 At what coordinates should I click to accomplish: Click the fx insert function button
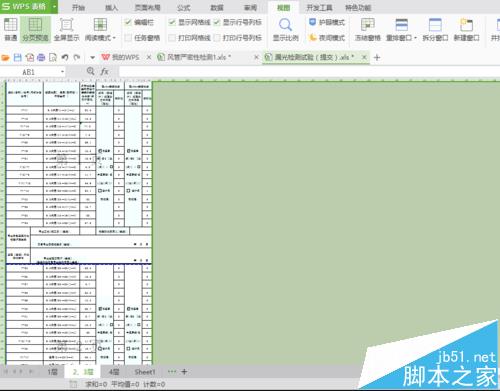105,71
